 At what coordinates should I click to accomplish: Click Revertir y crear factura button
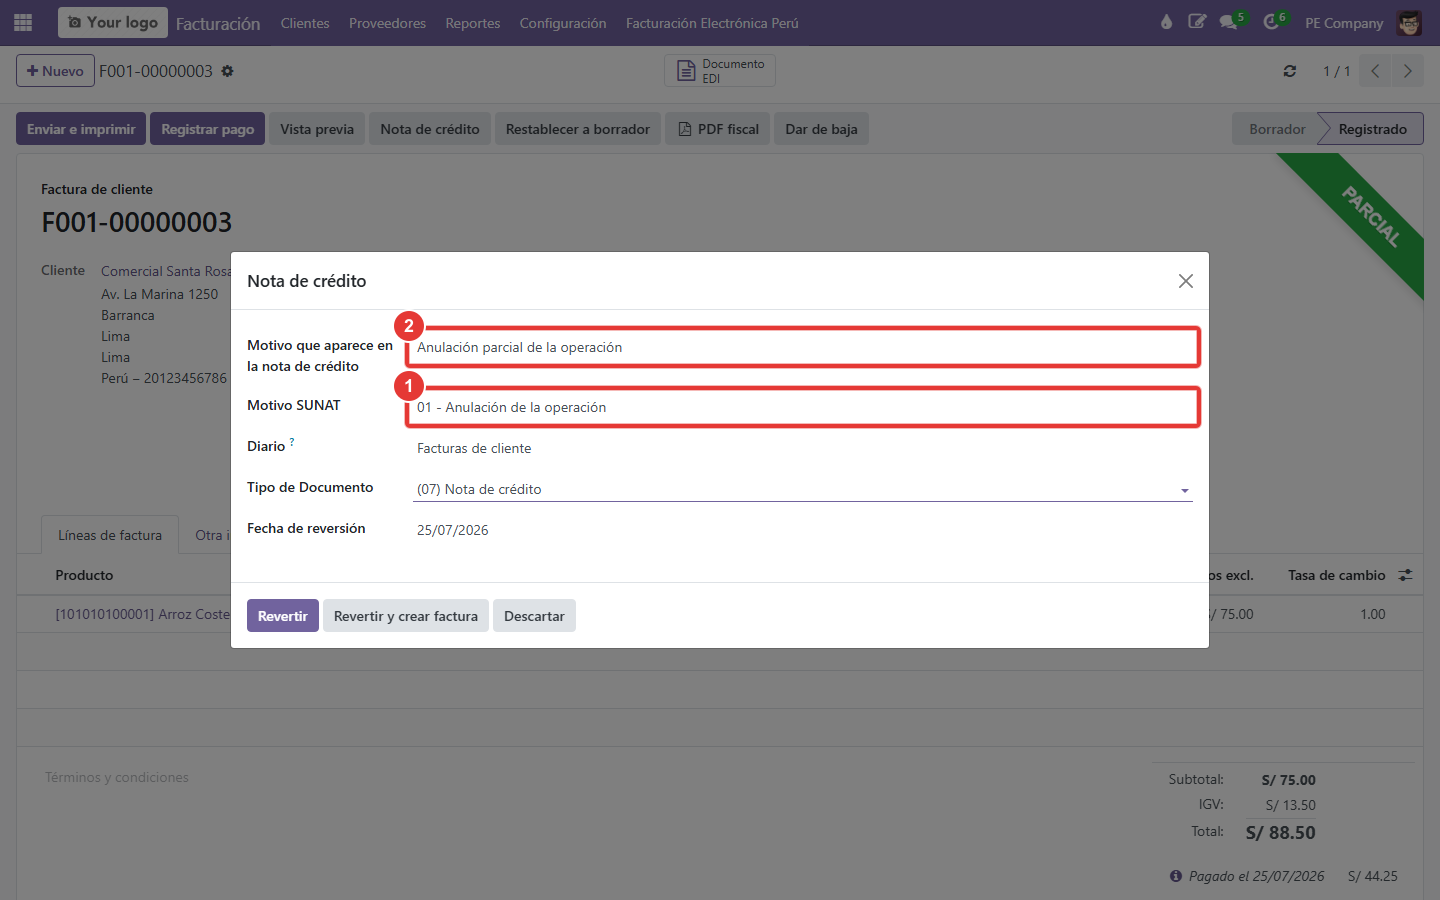tap(406, 616)
